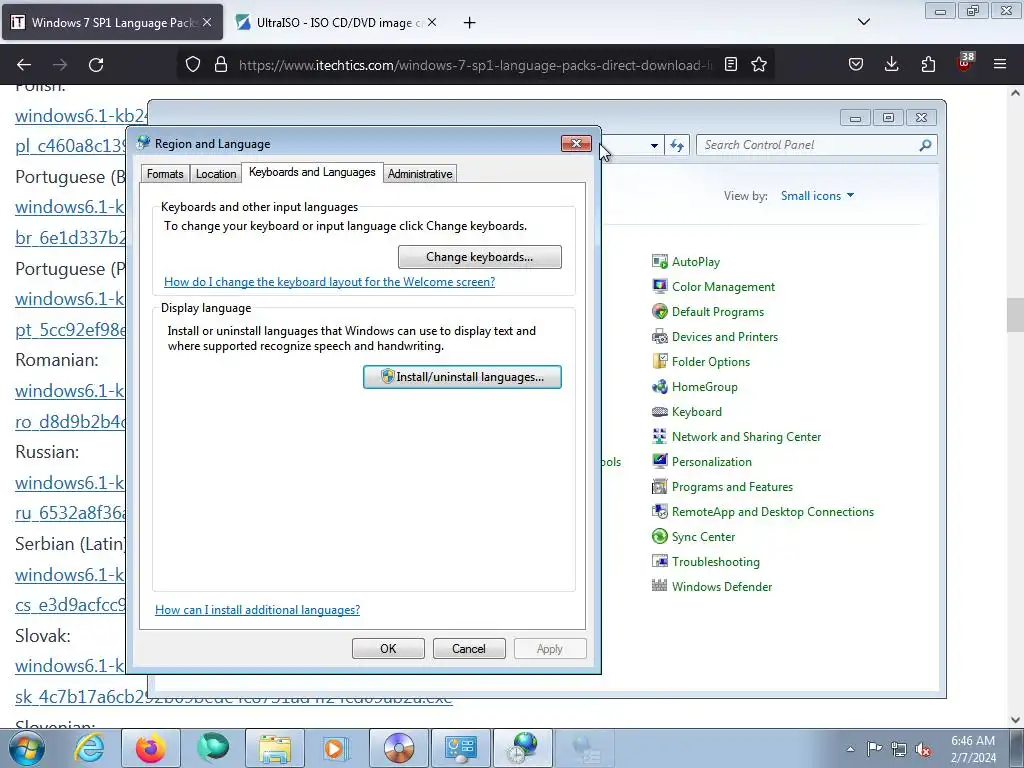1024x768 pixels.
Task: Click Install/uninstall languages button
Action: coord(462,377)
